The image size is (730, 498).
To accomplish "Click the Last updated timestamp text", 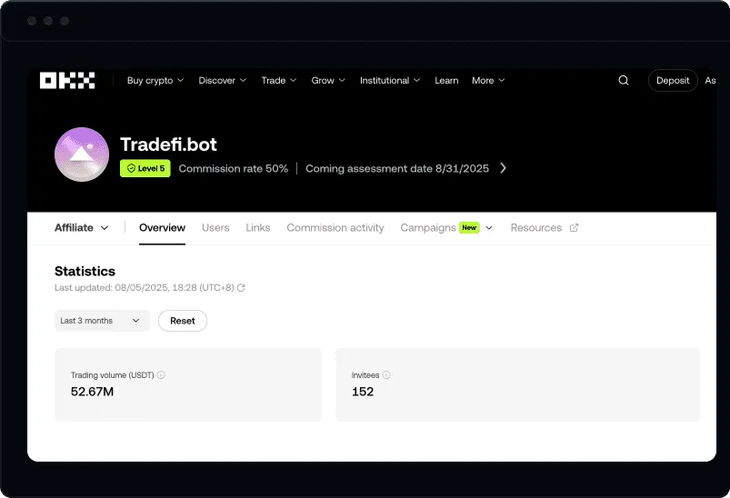I will click(x=144, y=288).
